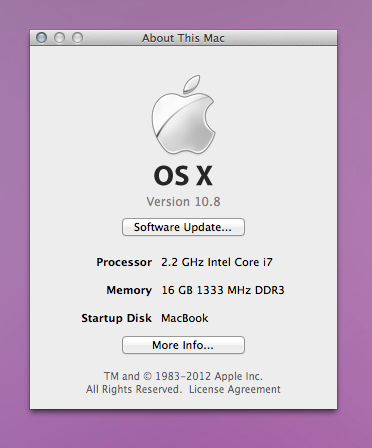Select the "16 GB 1333 MHz DDR3" value

point(223,290)
